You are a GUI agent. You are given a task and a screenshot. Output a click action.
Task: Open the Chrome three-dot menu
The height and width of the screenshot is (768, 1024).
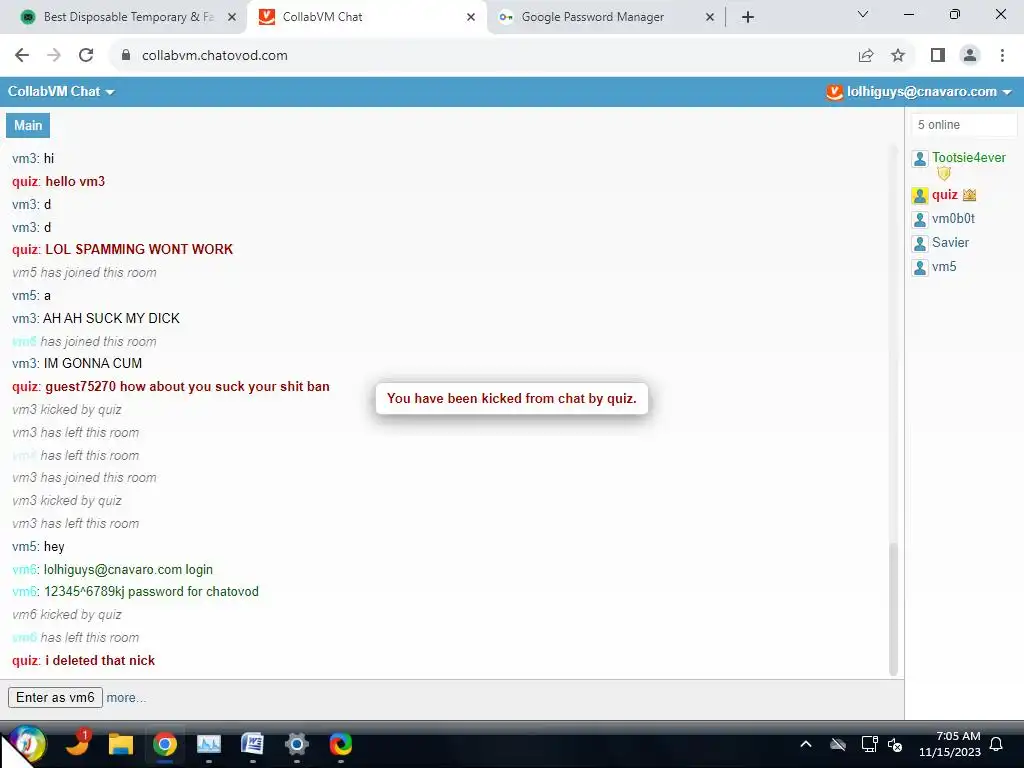(1002, 56)
